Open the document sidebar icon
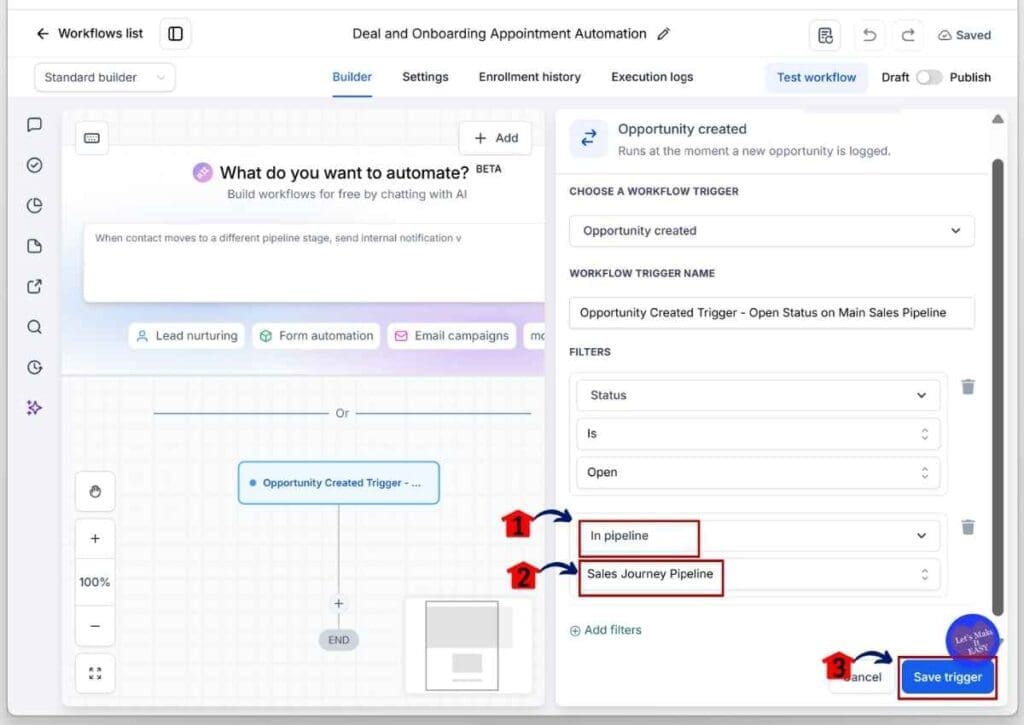Screen dimensions: 1024x725 (x=35, y=246)
